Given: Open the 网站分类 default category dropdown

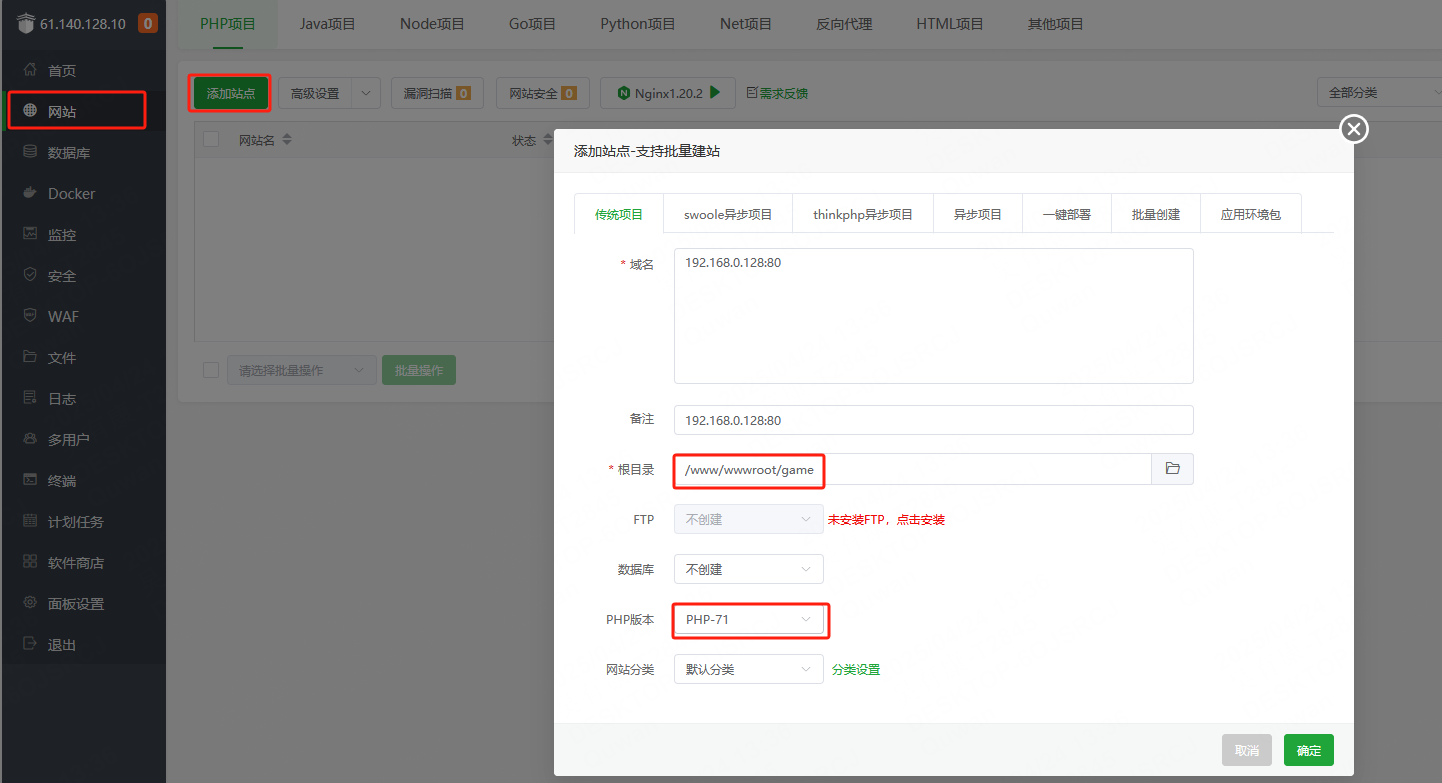Looking at the screenshot, I should click(748, 668).
